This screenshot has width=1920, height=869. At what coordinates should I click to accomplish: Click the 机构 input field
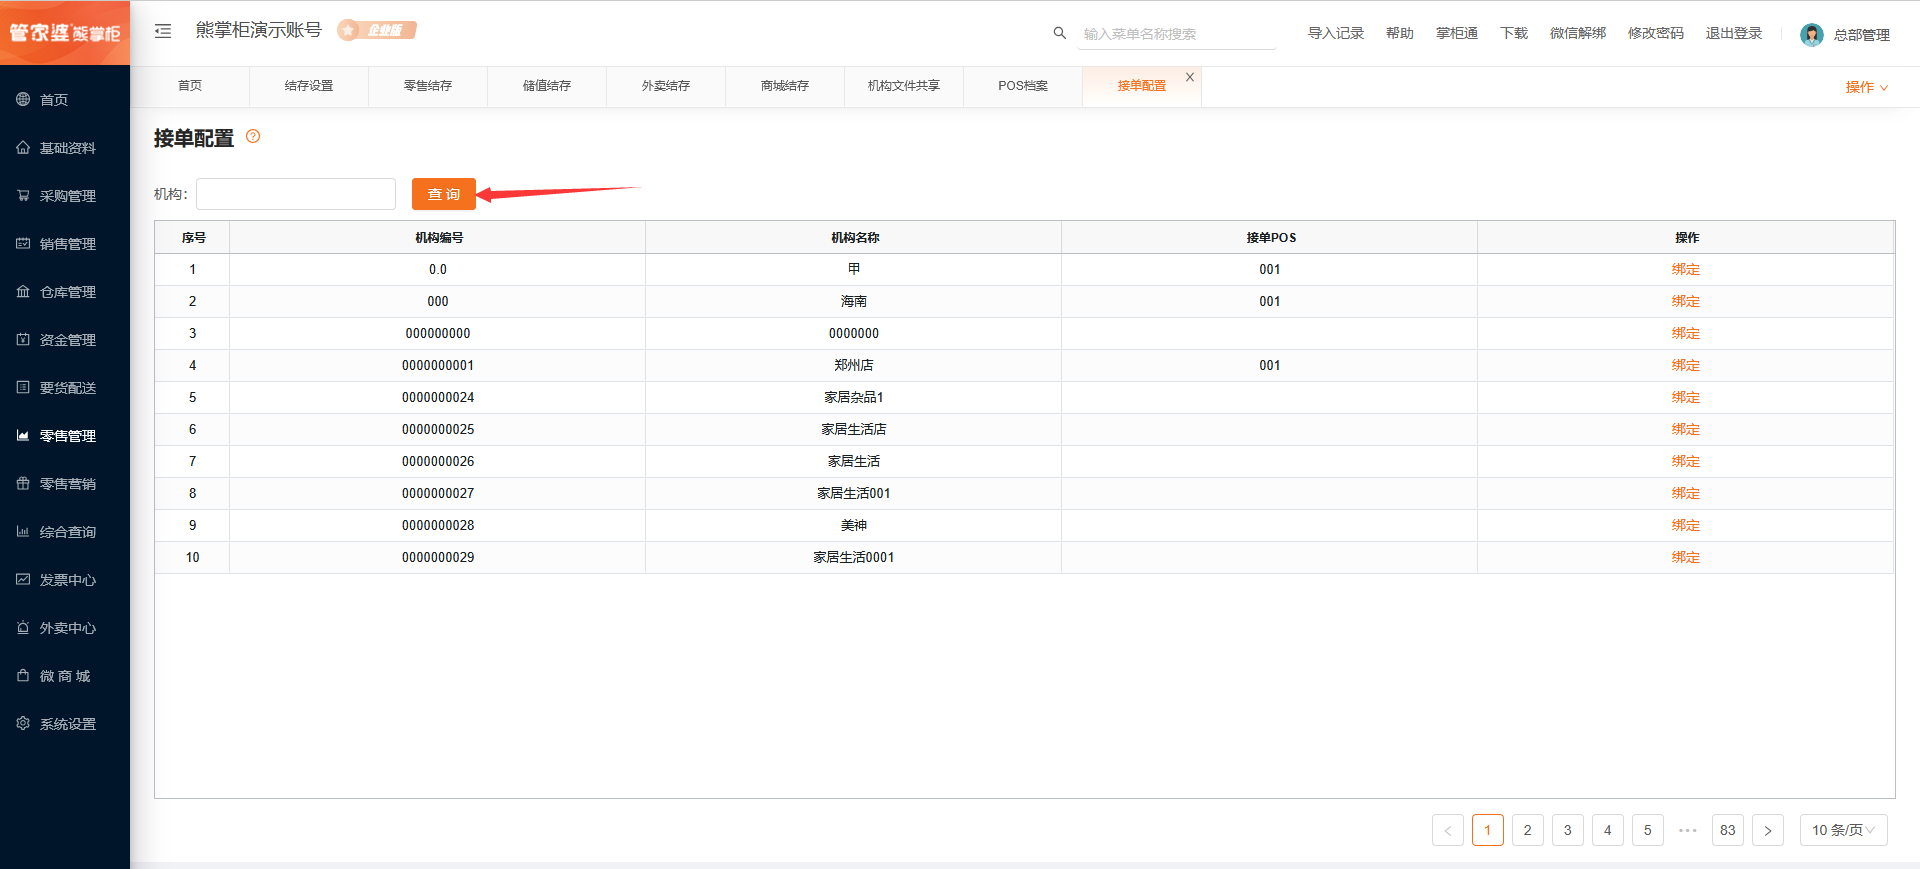coord(296,194)
